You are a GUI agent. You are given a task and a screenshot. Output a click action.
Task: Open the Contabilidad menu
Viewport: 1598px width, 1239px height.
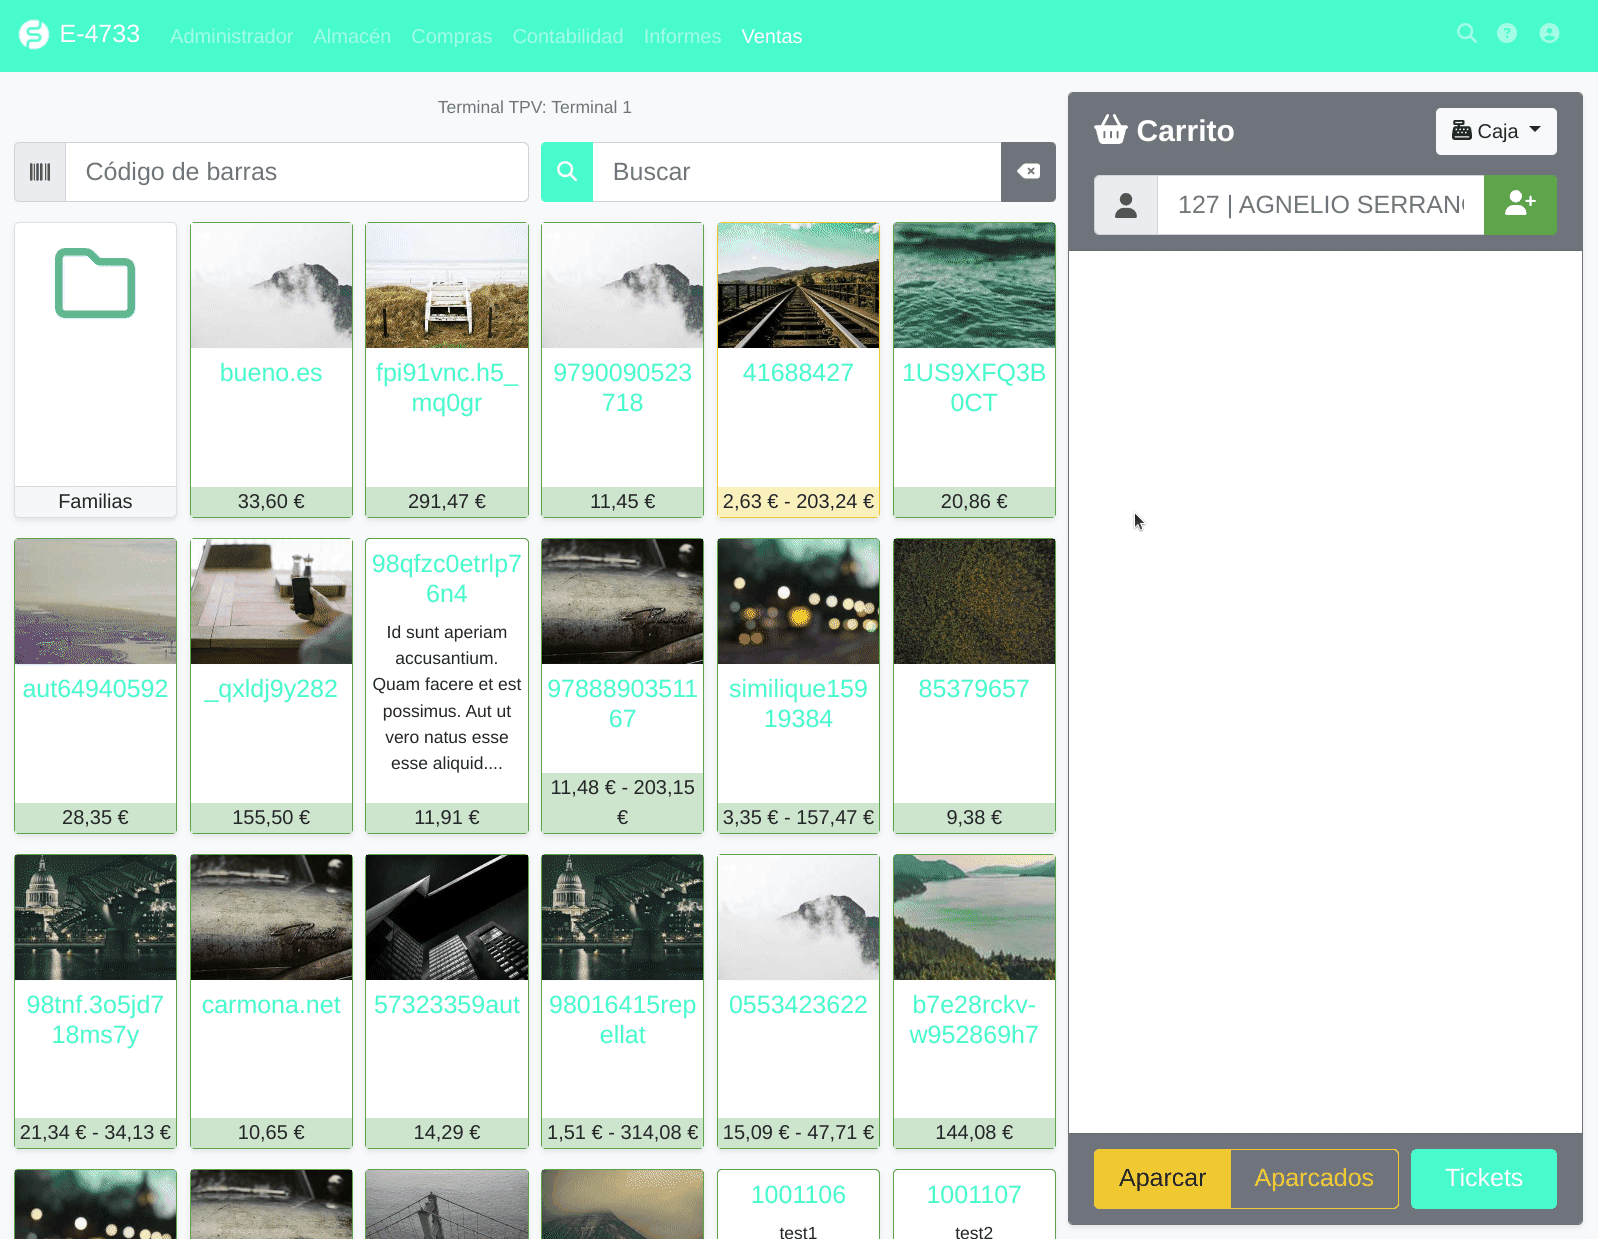[568, 36]
